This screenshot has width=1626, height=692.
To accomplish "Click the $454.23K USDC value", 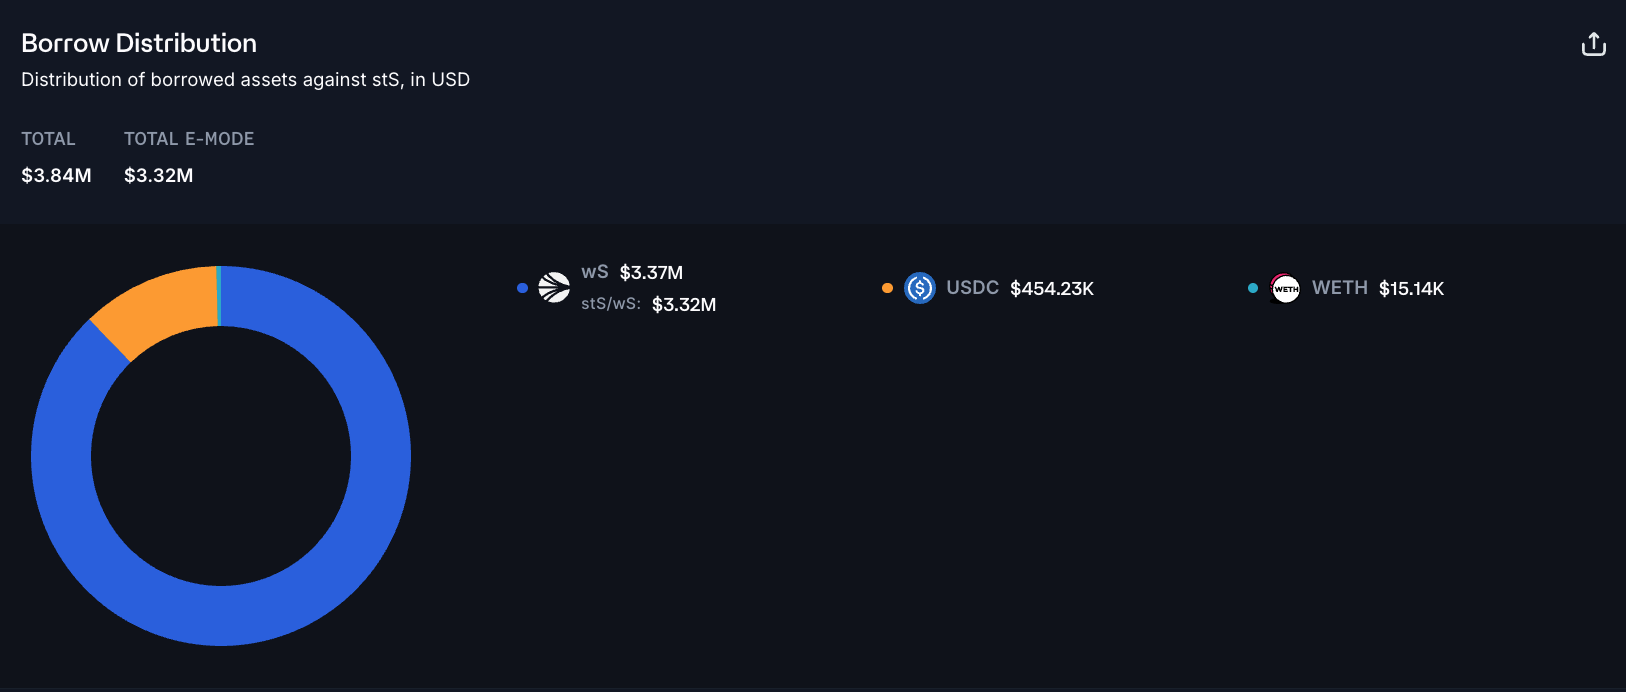I will click(x=1052, y=288).
